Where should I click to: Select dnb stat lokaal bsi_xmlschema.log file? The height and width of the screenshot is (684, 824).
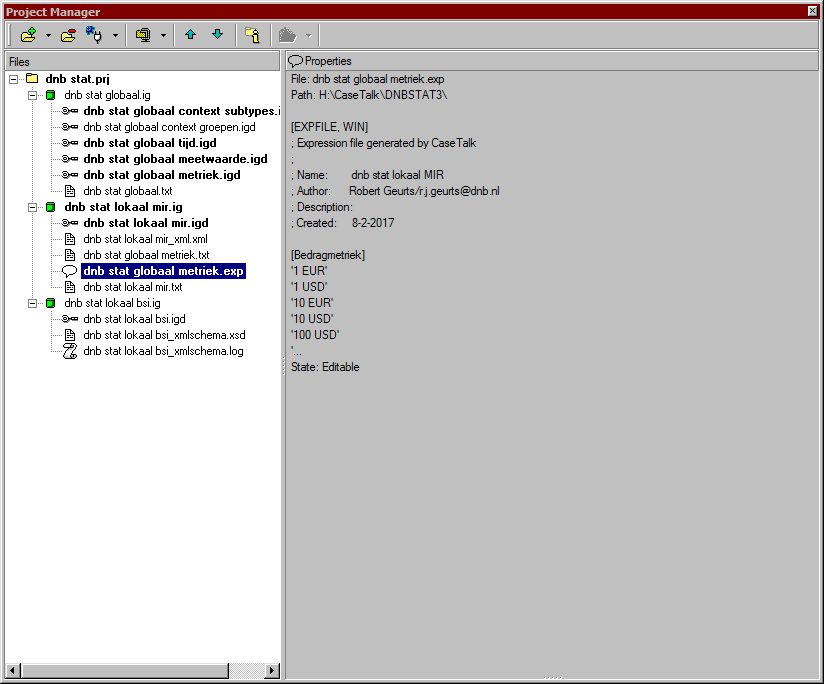[x=163, y=351]
